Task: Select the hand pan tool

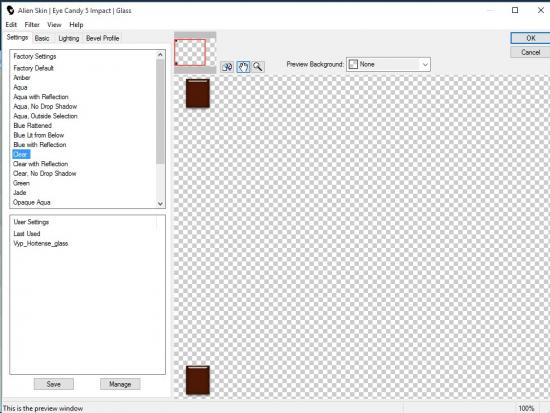Action: click(x=243, y=67)
